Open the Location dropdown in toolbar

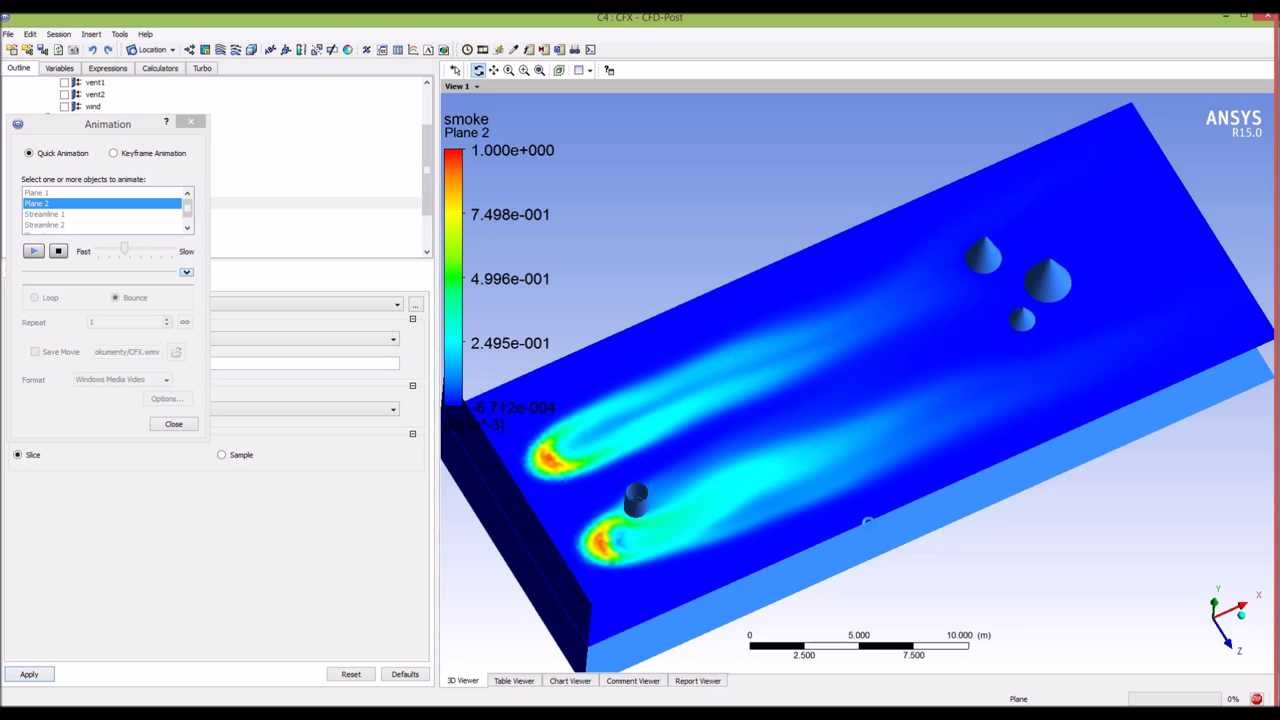coord(152,49)
